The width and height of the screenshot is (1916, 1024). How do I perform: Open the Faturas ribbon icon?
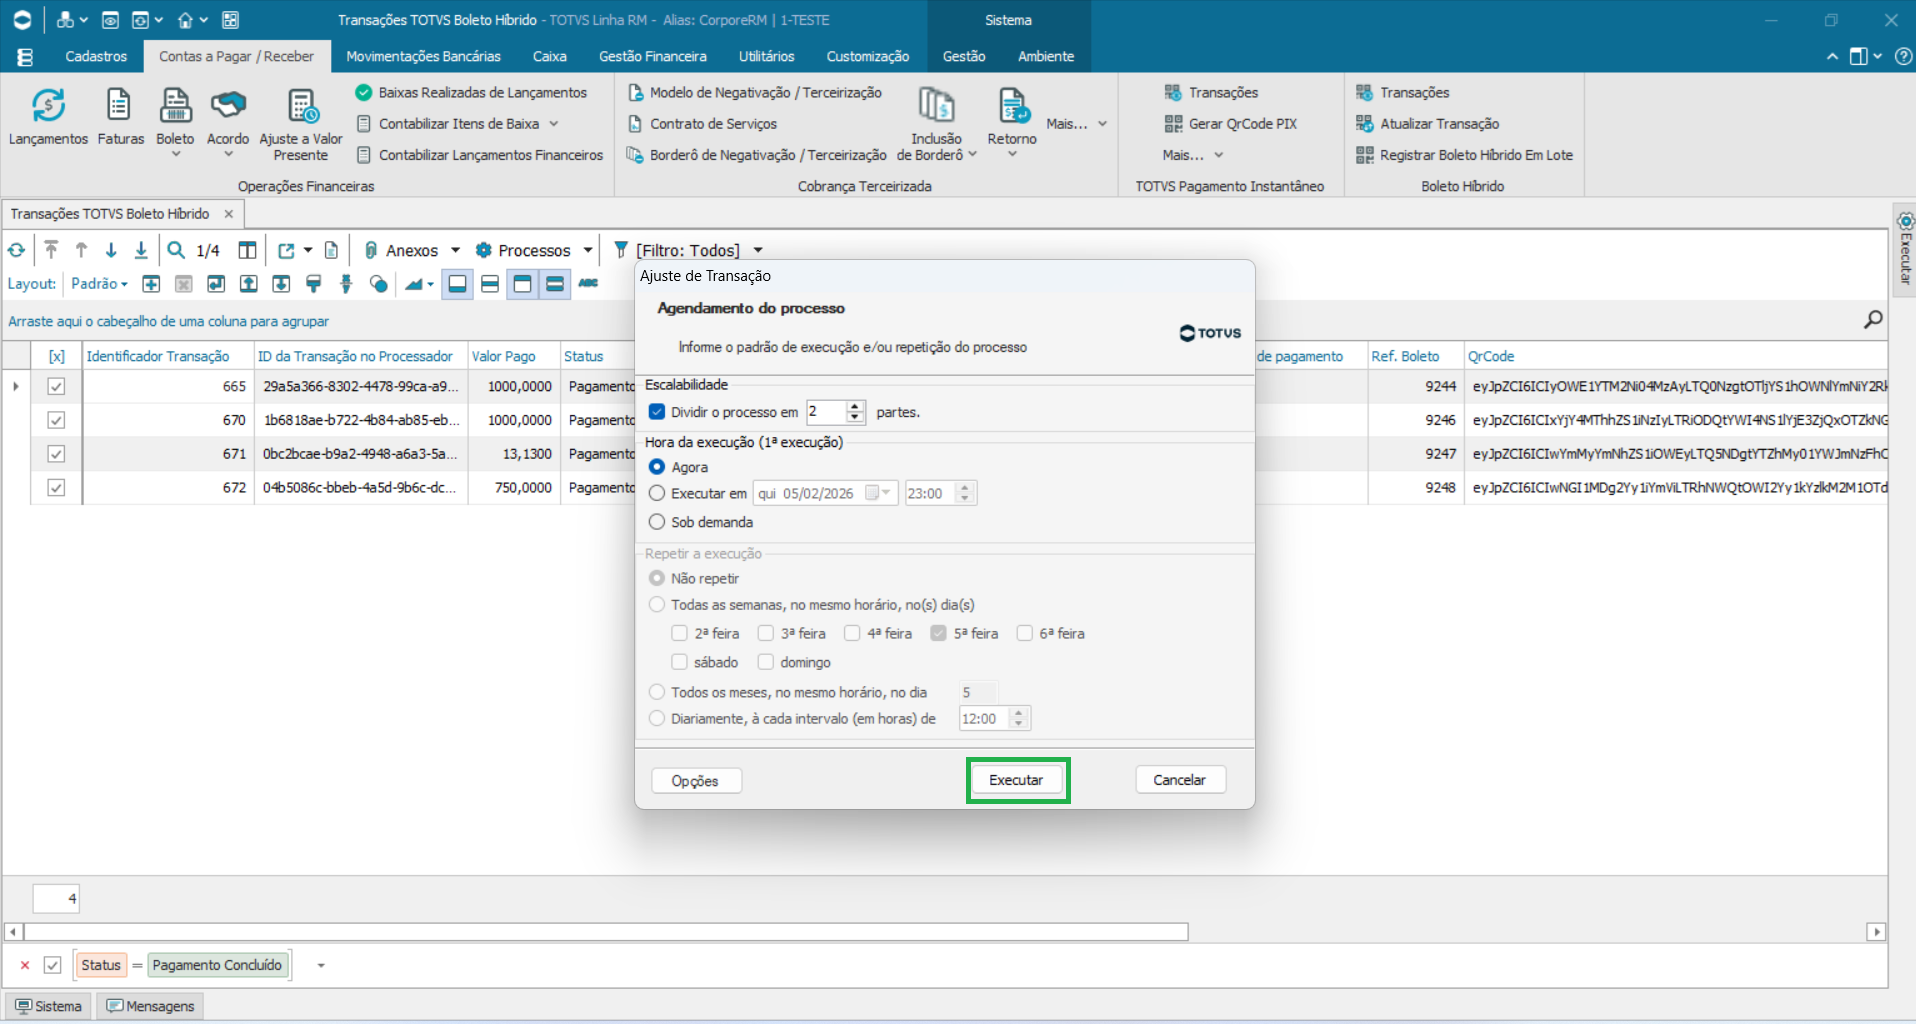click(120, 117)
